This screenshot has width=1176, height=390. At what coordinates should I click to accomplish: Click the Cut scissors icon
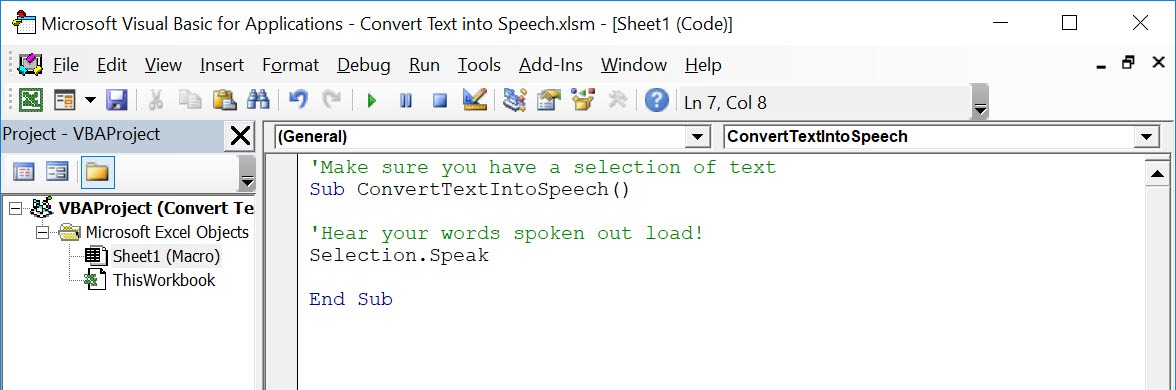(x=156, y=100)
